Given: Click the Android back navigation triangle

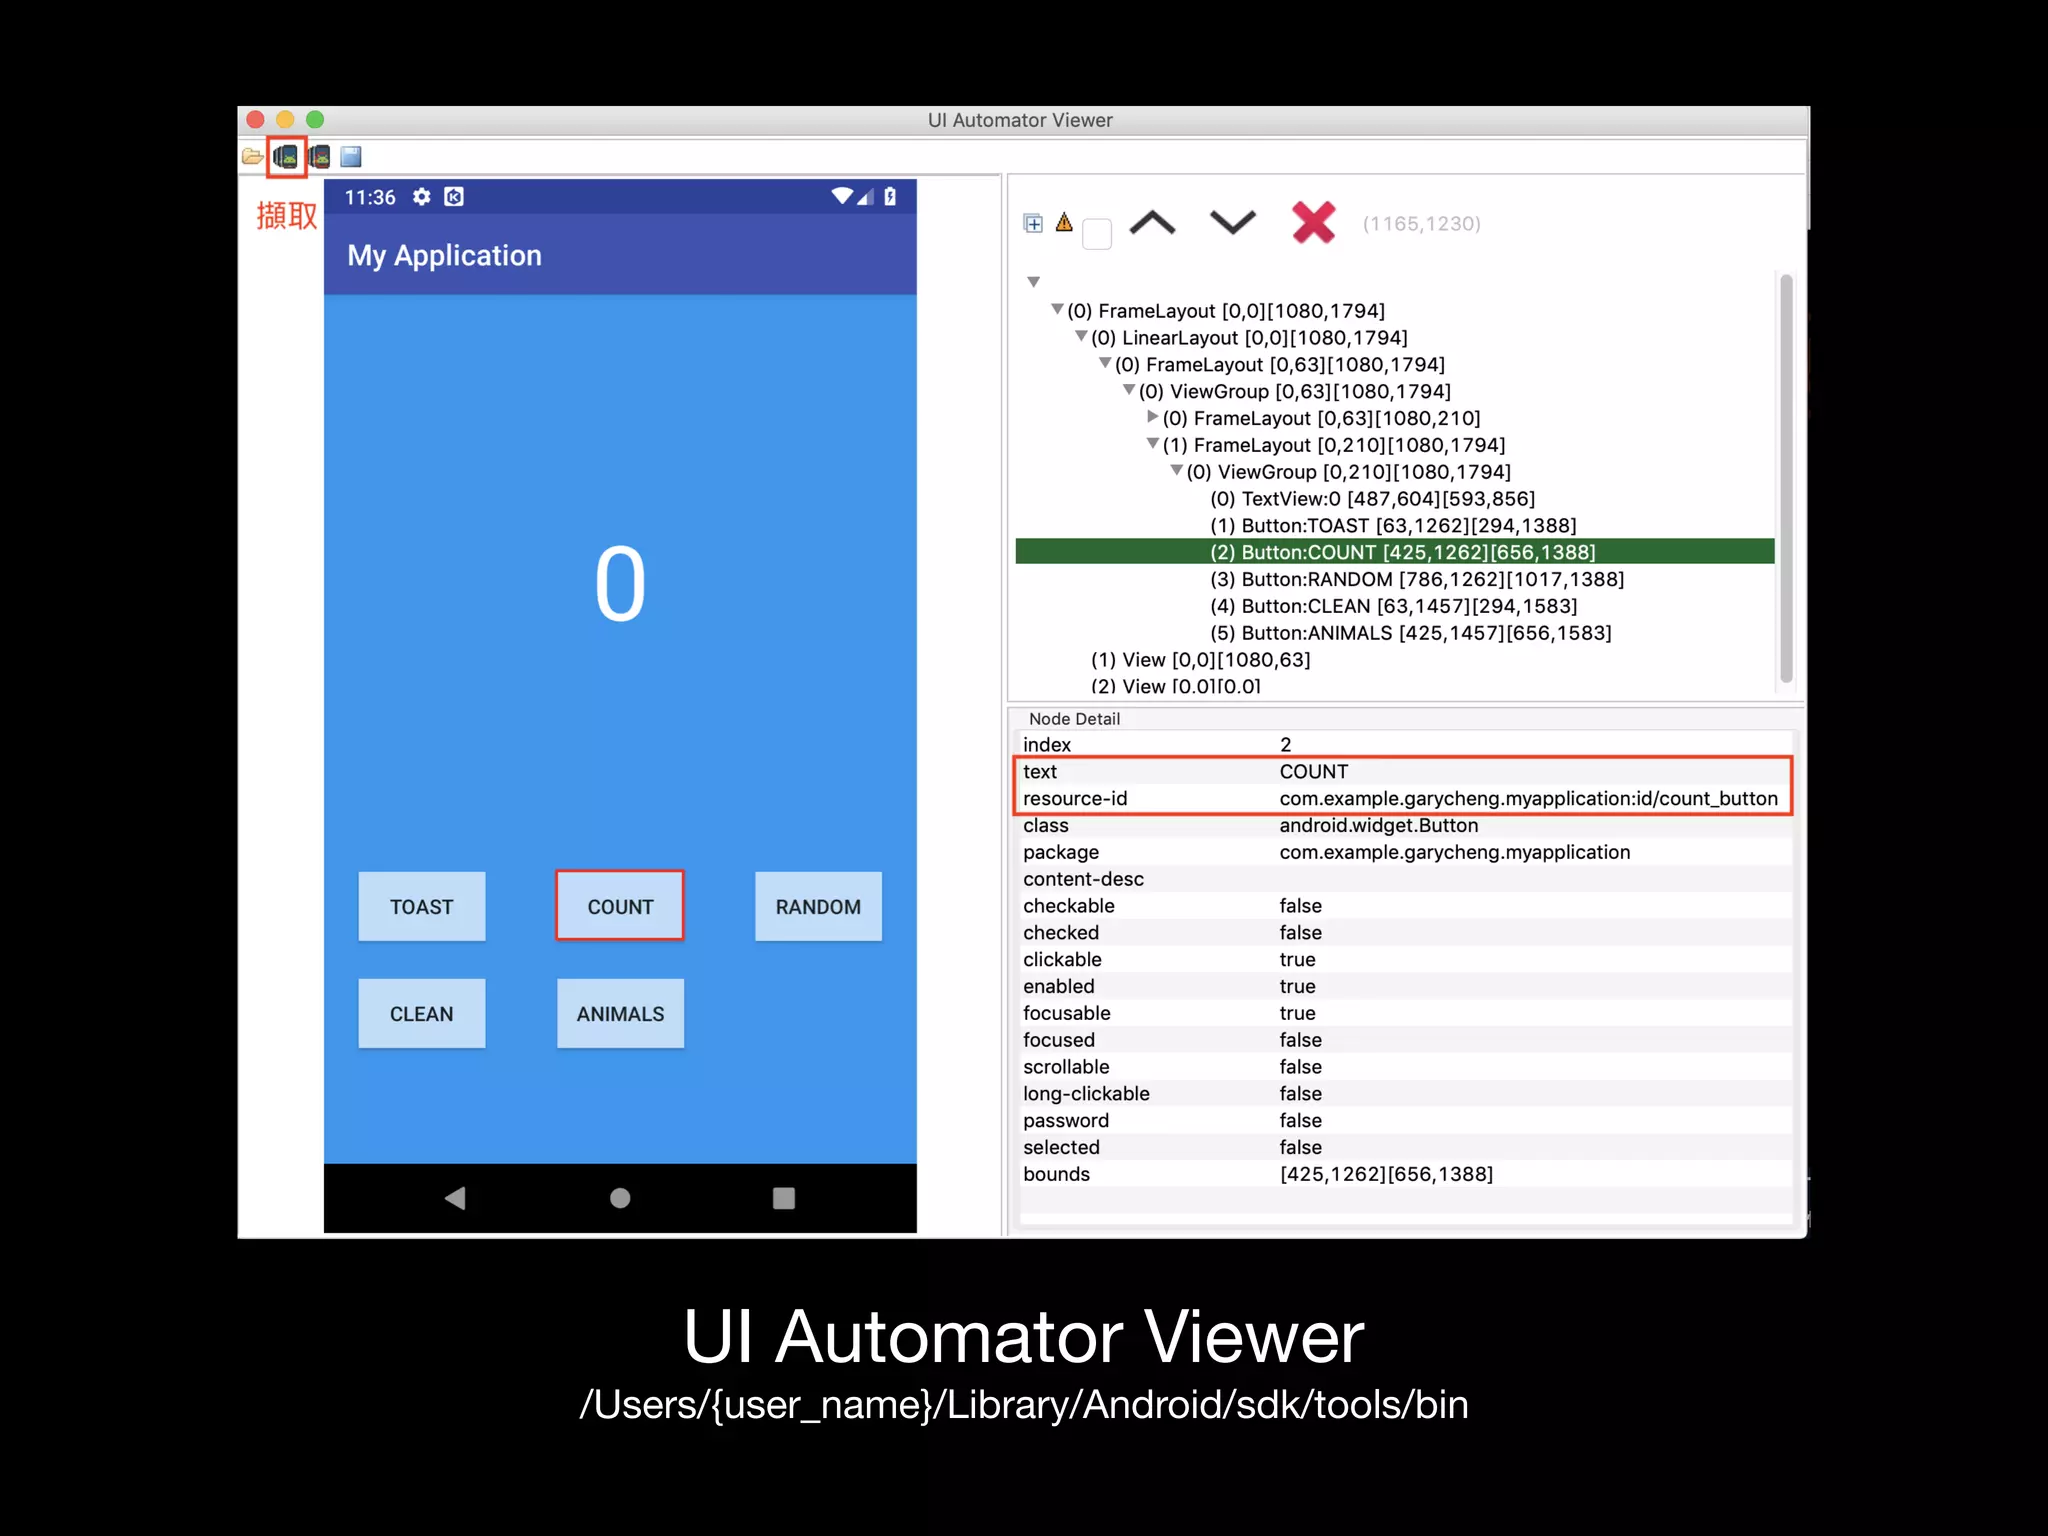Looking at the screenshot, I should point(456,1198).
